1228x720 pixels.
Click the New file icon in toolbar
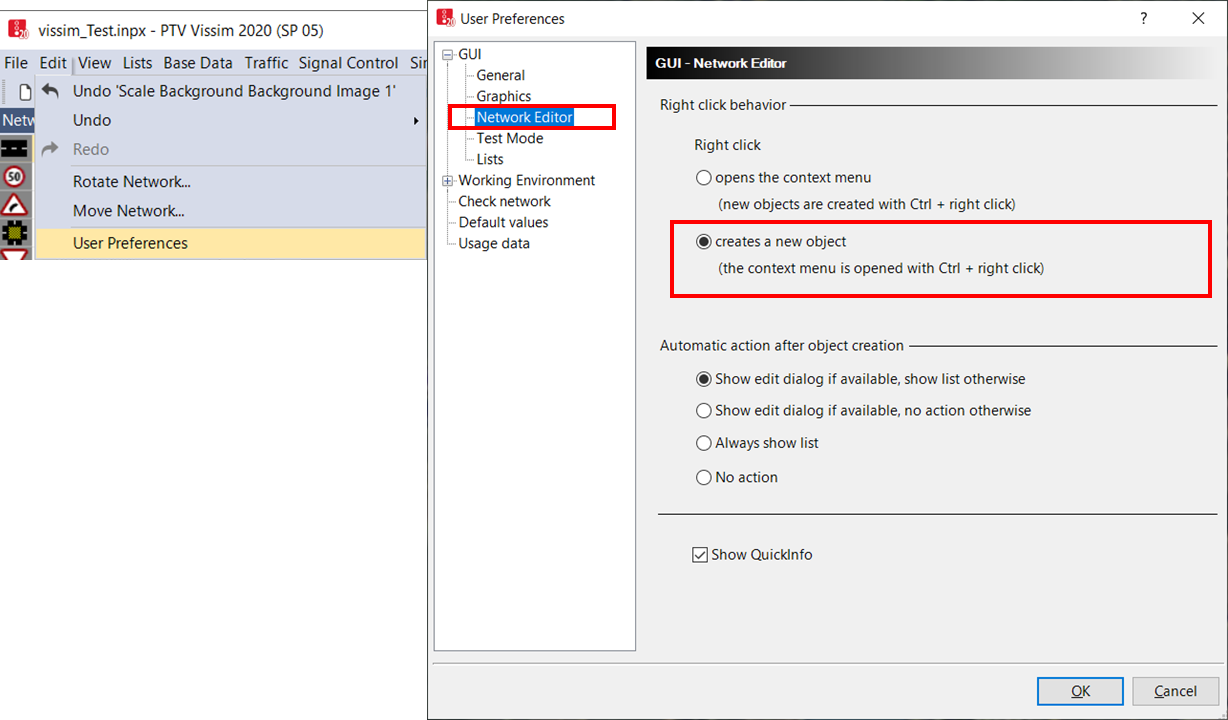pos(26,91)
